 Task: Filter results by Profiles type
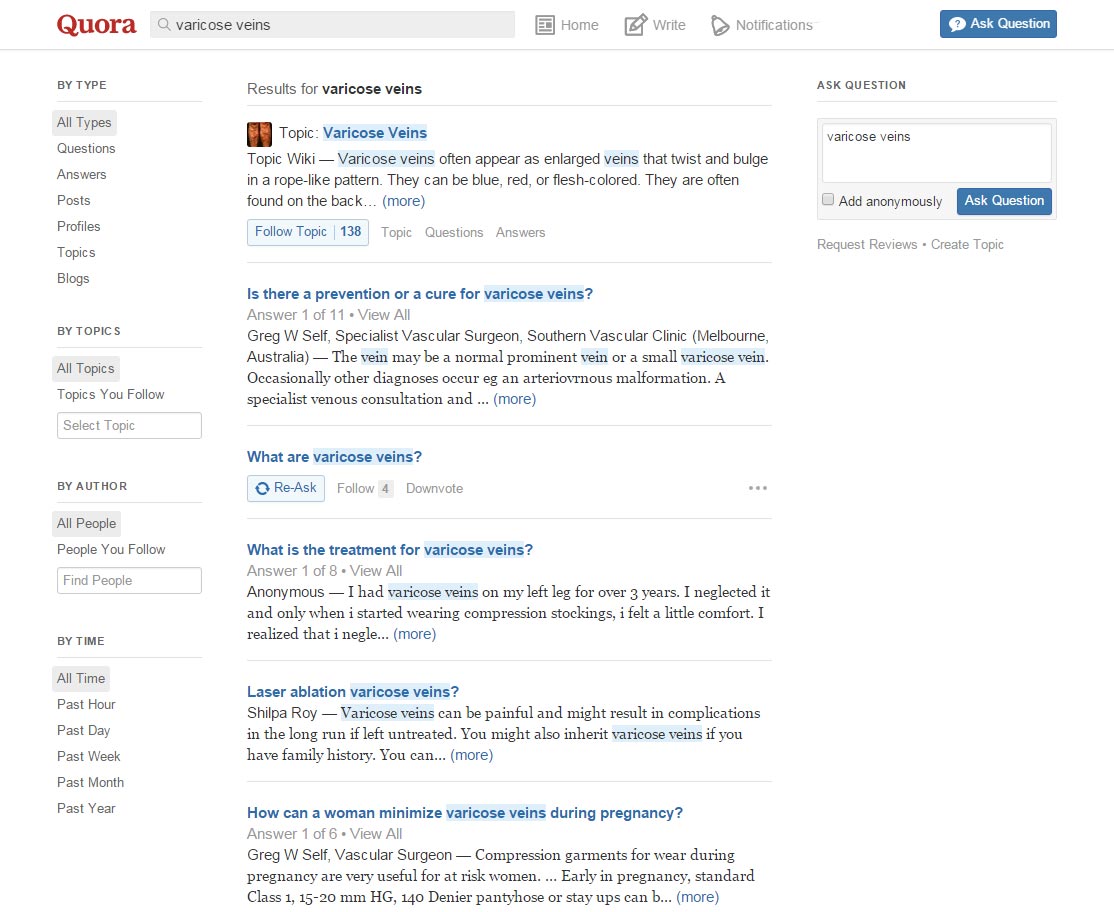point(79,227)
